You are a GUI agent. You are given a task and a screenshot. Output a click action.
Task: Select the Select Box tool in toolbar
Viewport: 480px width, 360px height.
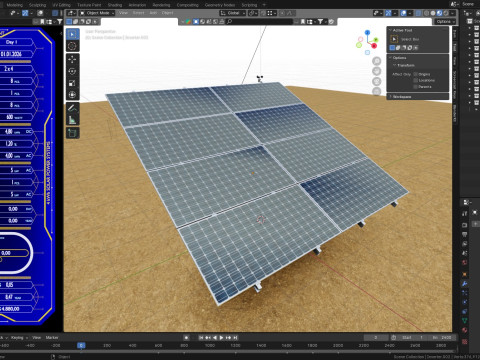click(72, 34)
